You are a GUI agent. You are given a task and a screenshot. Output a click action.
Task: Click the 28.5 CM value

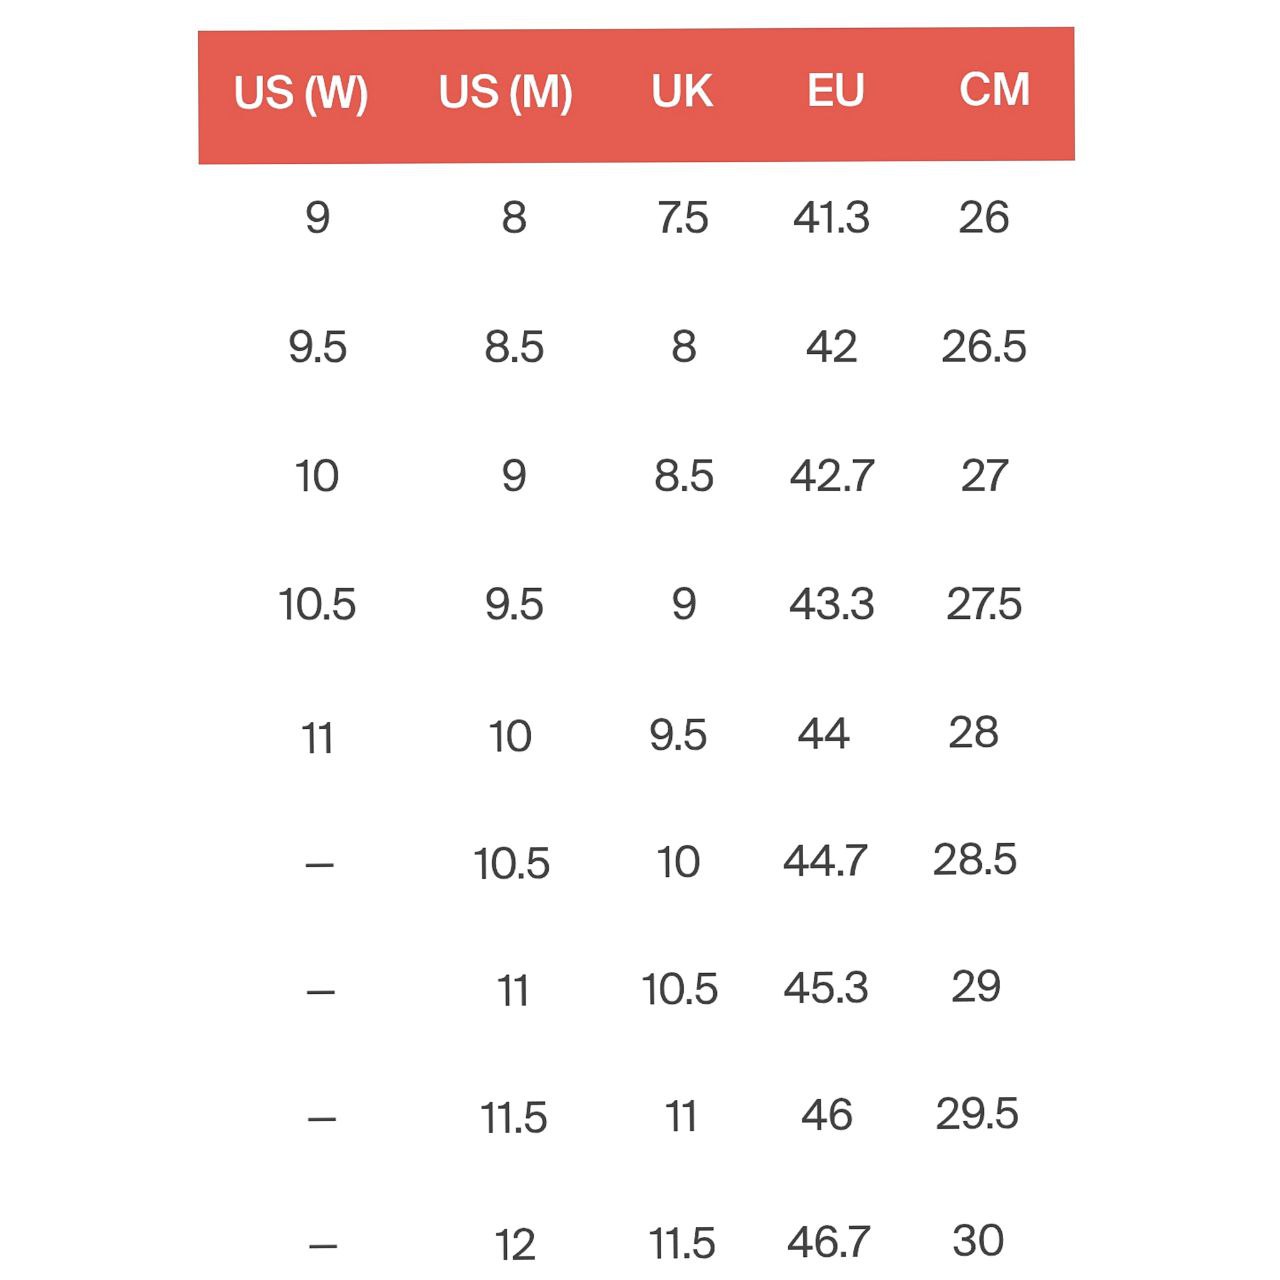click(x=975, y=860)
